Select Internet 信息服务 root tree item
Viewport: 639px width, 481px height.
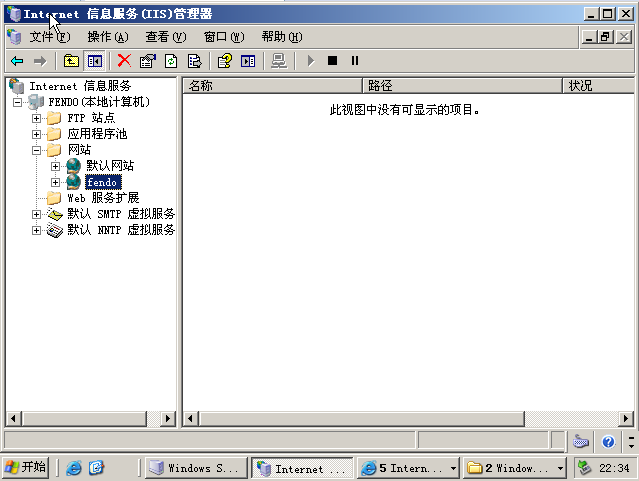(x=80, y=86)
